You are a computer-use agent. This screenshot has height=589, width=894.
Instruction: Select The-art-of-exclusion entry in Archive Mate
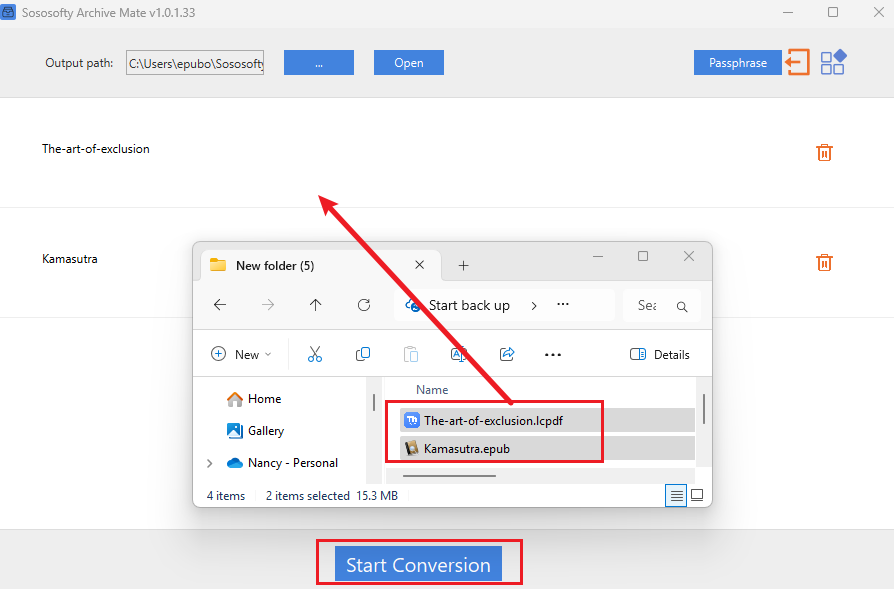click(x=96, y=149)
